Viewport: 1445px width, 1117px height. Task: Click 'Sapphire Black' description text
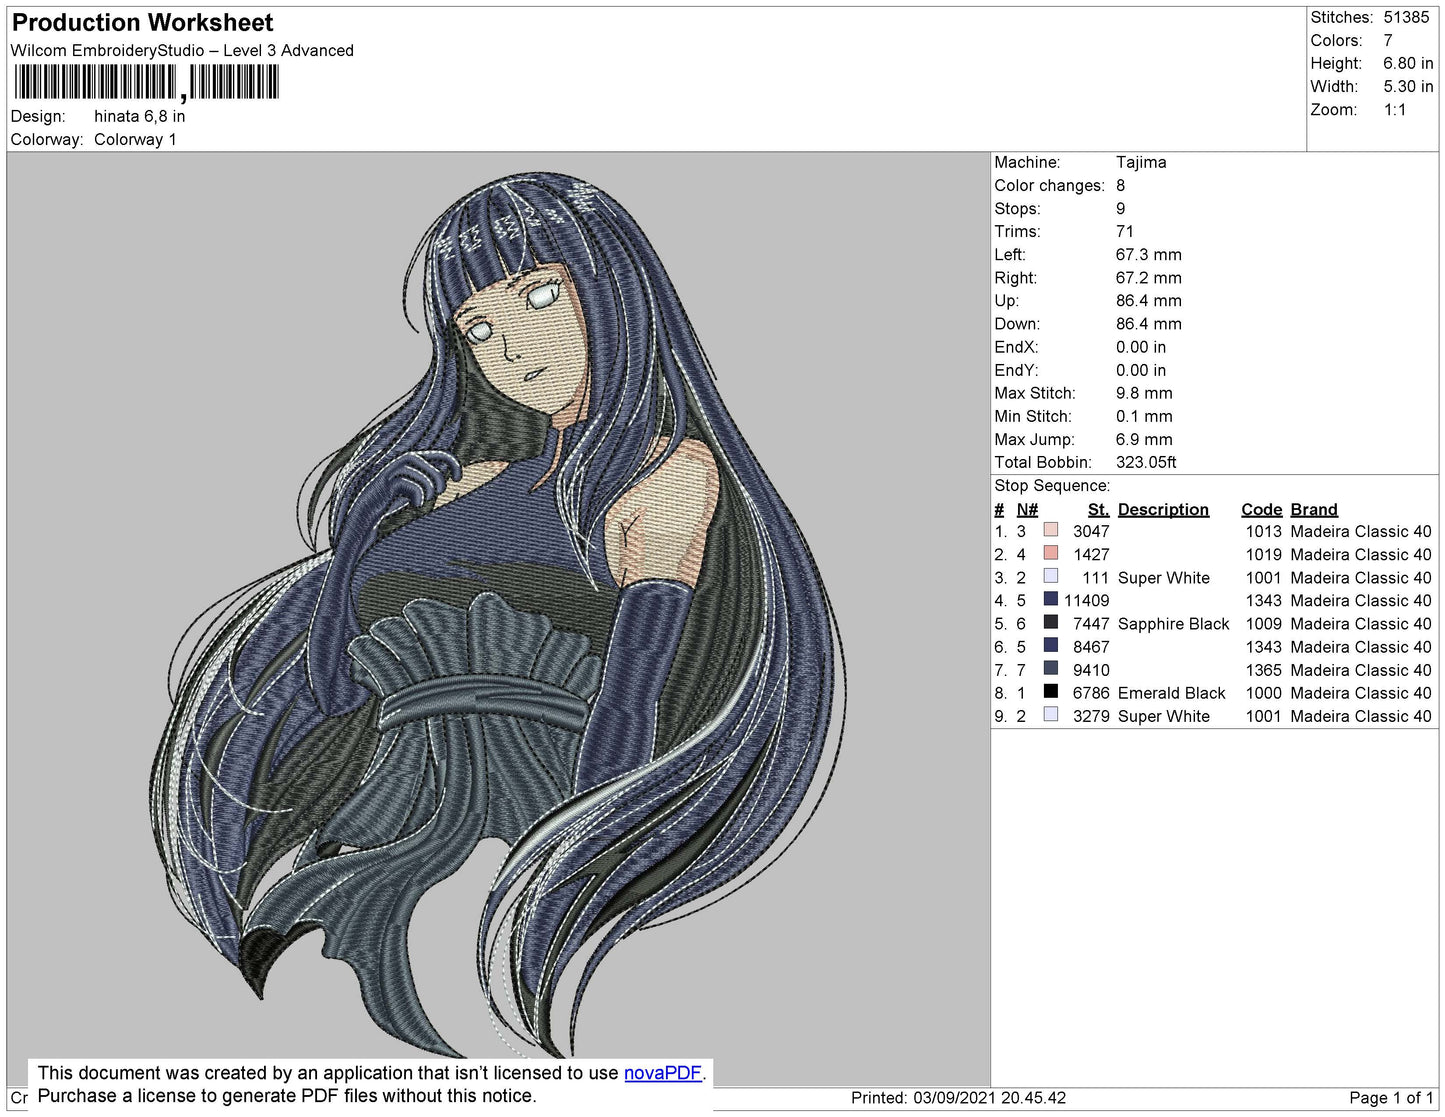click(x=1173, y=624)
